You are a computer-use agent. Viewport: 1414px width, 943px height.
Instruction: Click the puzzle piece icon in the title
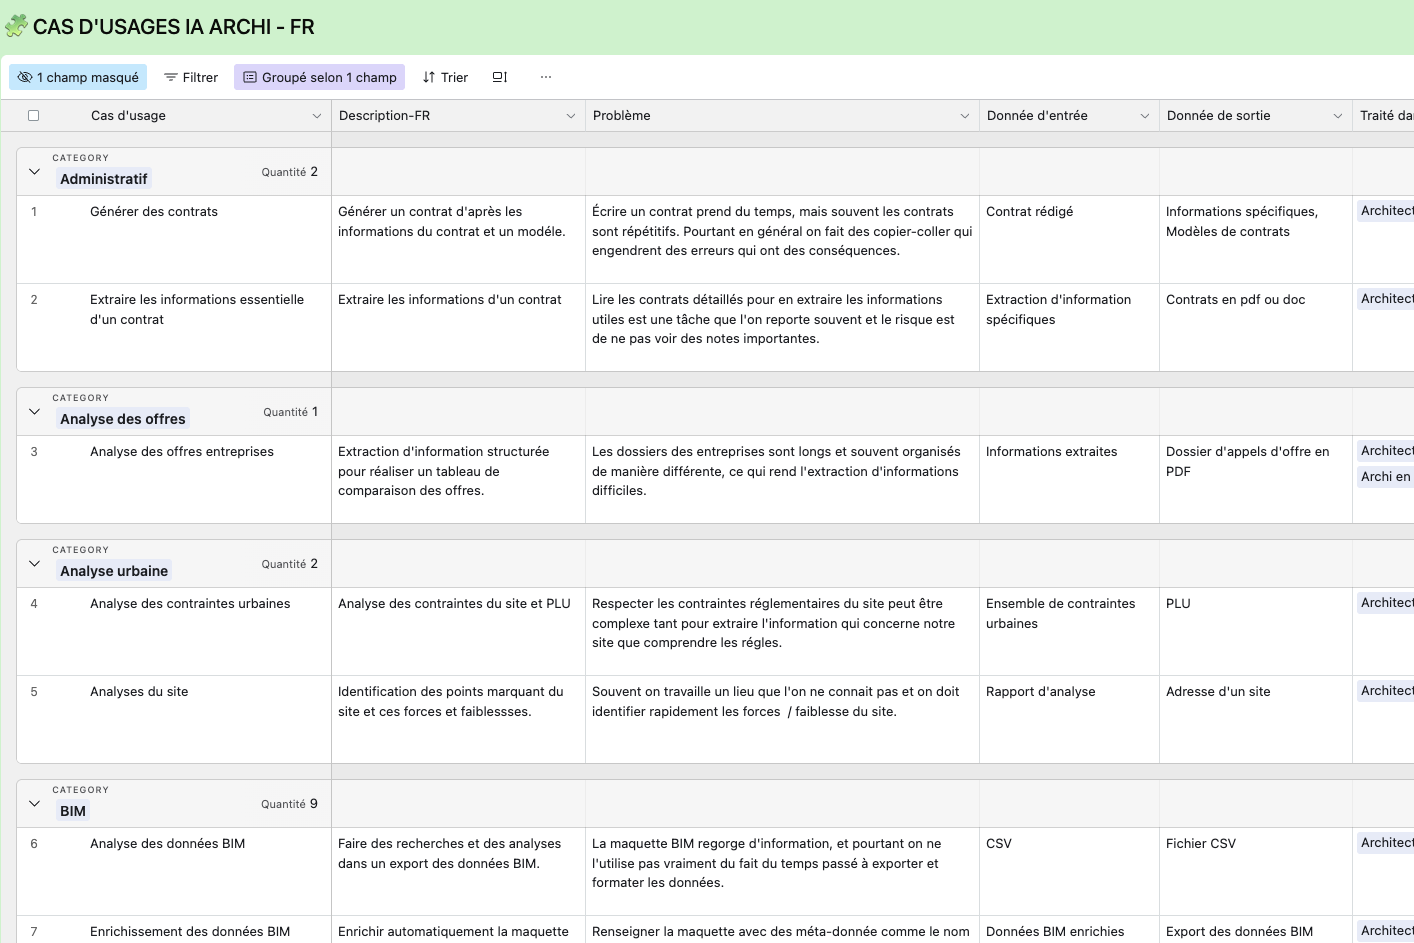16,26
